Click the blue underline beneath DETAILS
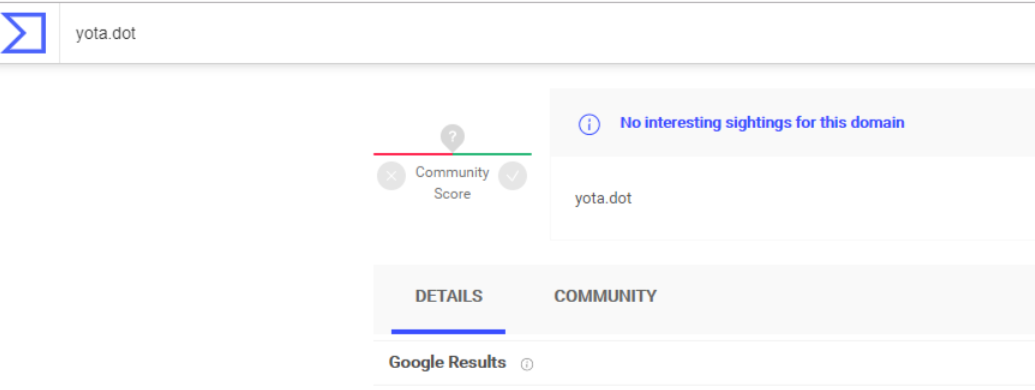1035x390 pixels. tap(448, 331)
